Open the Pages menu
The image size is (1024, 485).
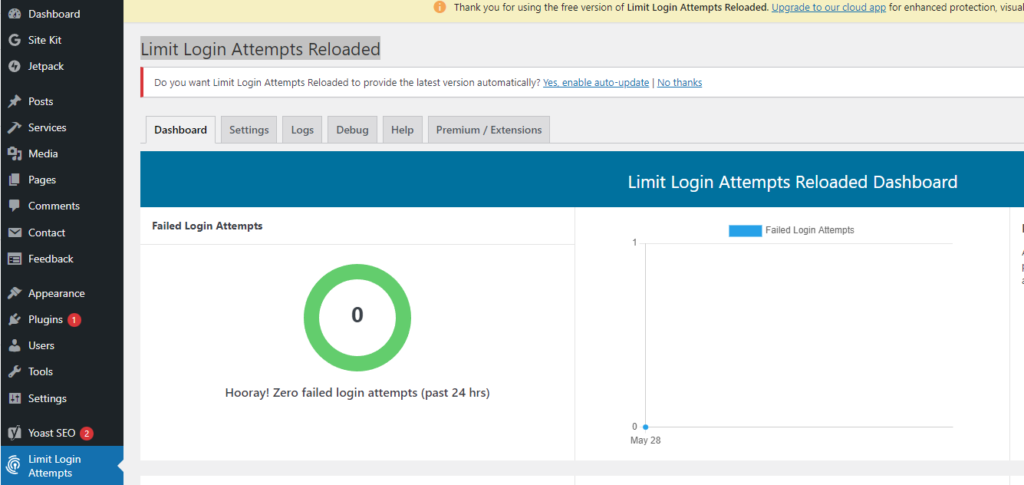click(42, 180)
